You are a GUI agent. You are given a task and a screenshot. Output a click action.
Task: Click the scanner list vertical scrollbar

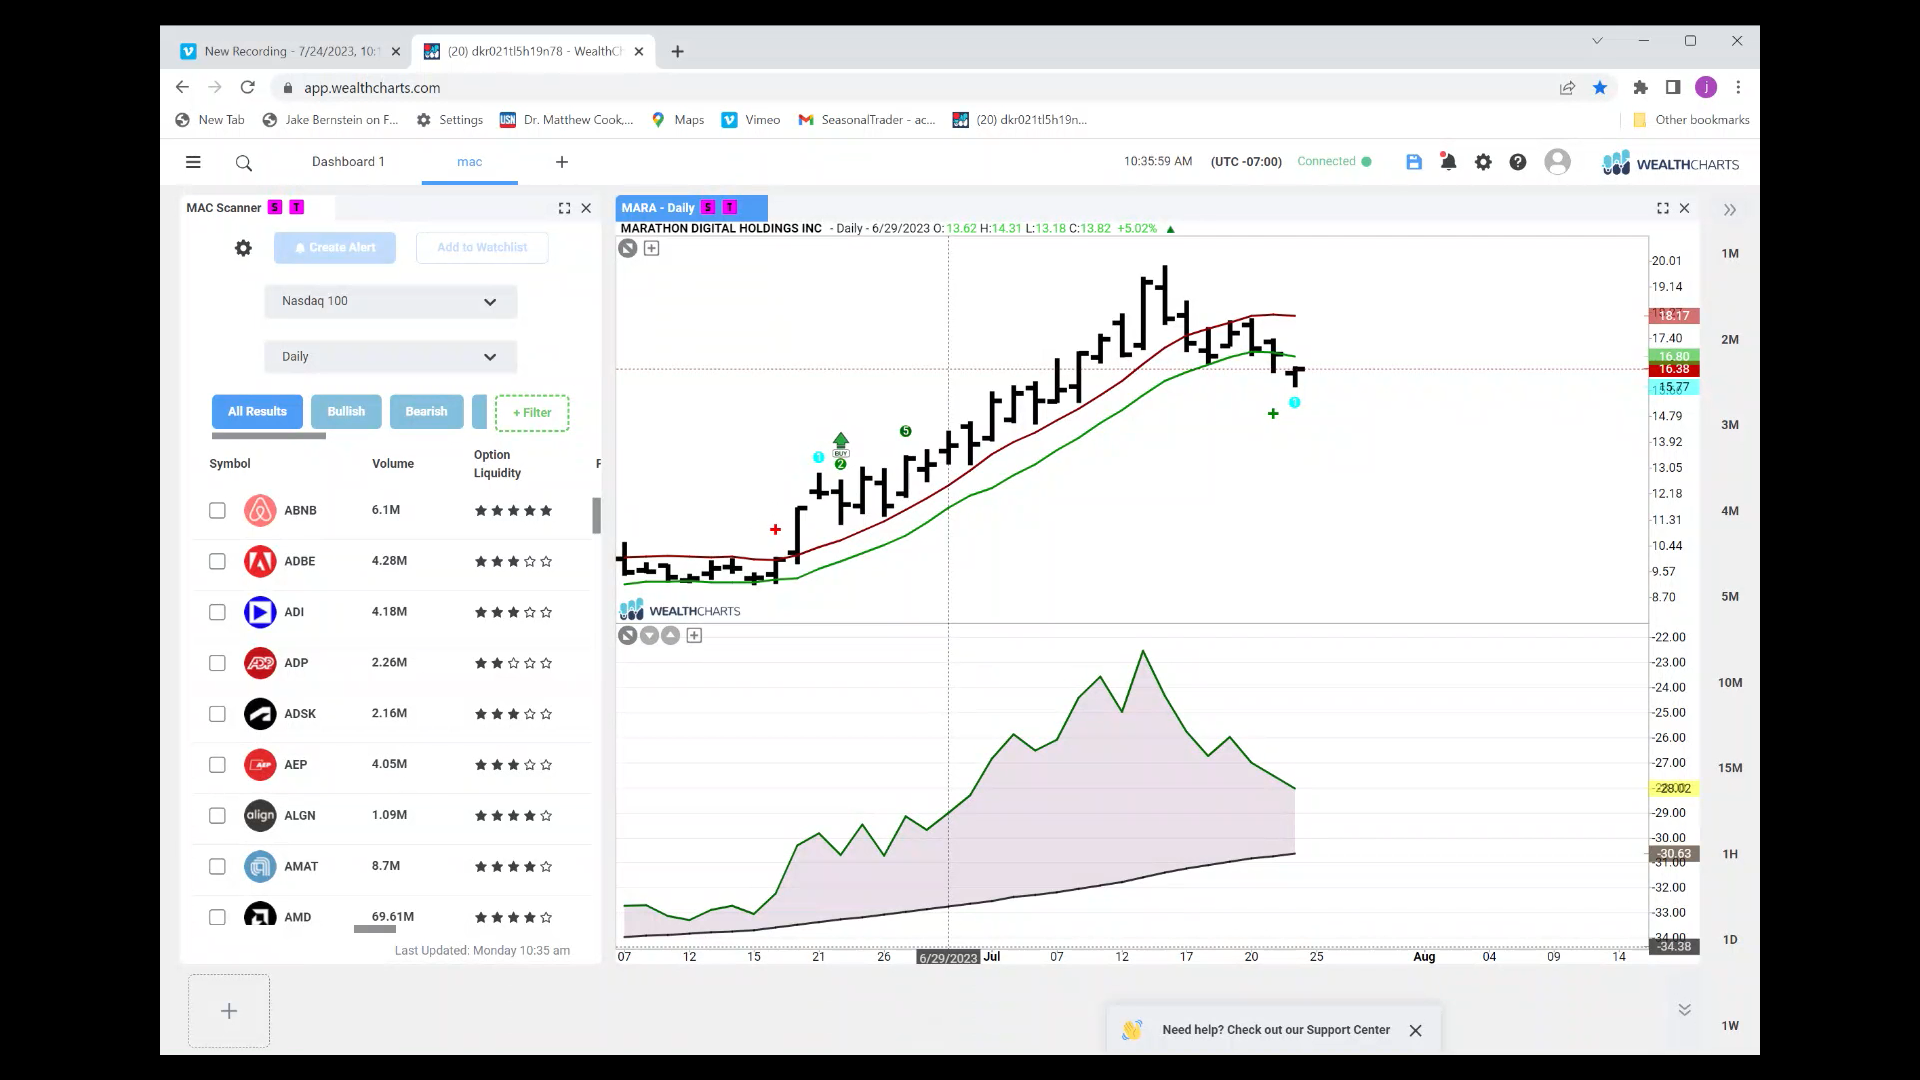pos(597,516)
